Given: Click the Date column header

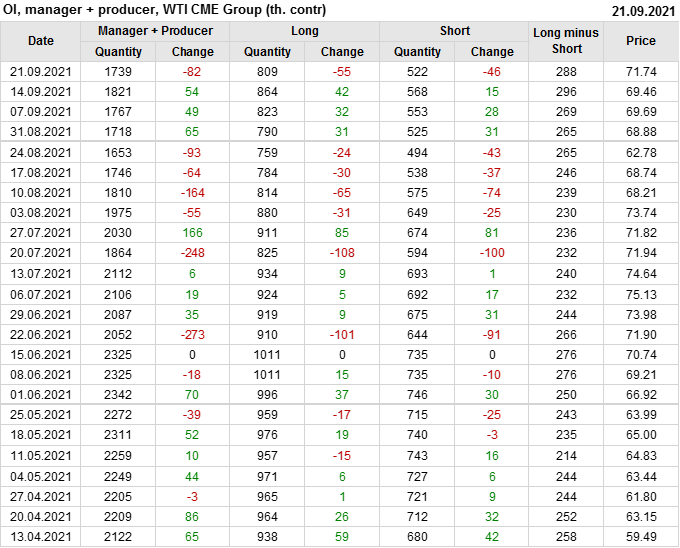Looking at the screenshot, I should (41, 41).
